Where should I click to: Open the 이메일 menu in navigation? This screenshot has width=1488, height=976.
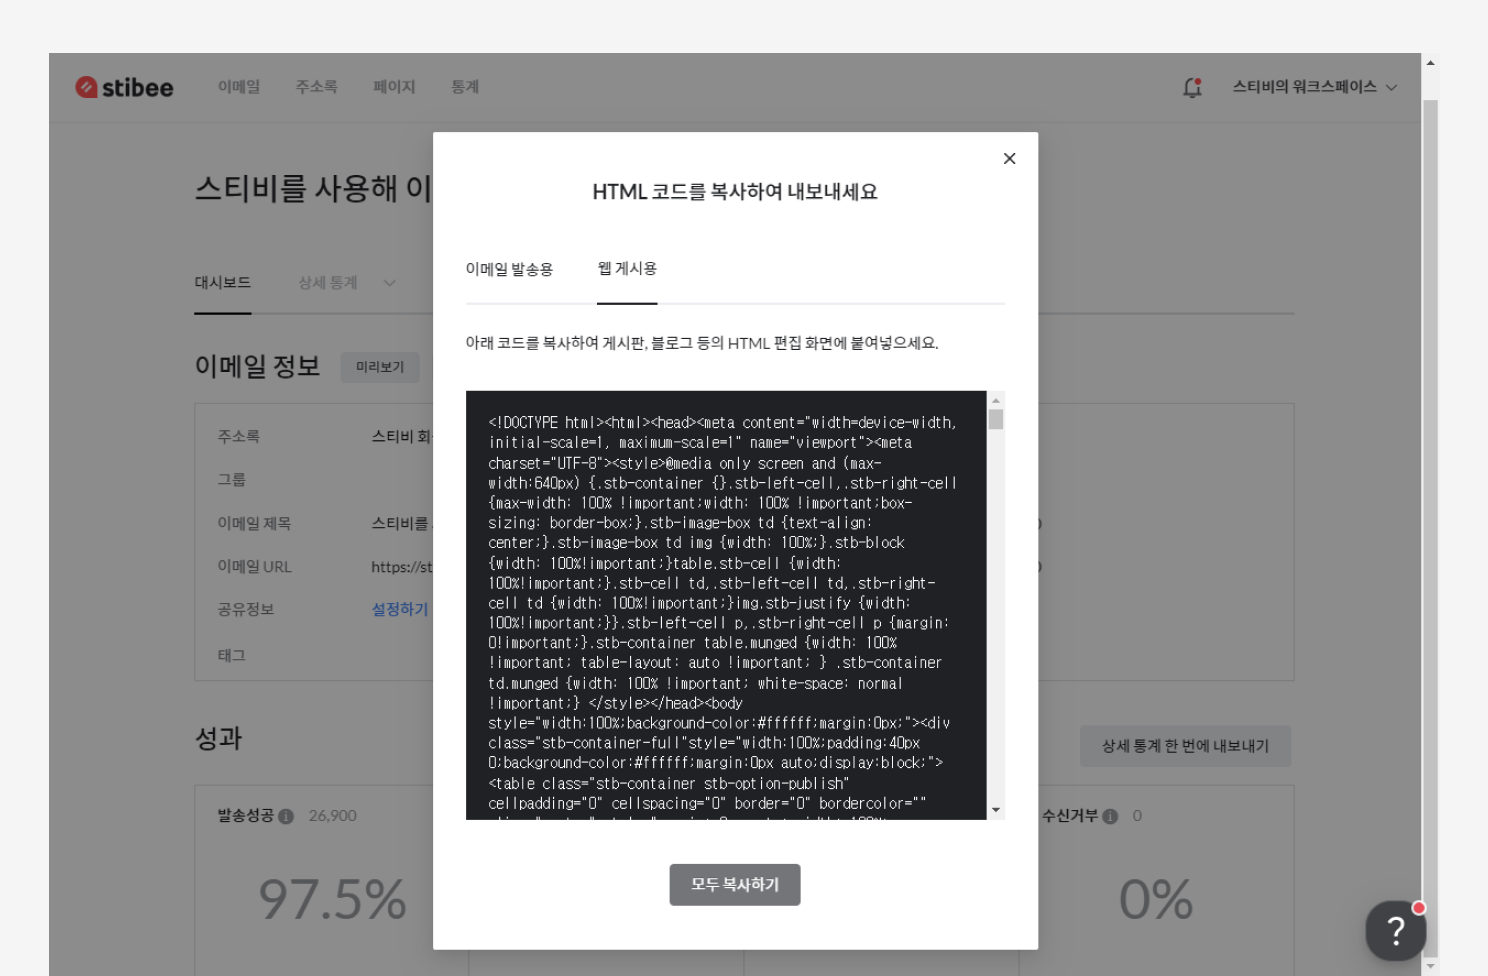pyautogui.click(x=239, y=87)
